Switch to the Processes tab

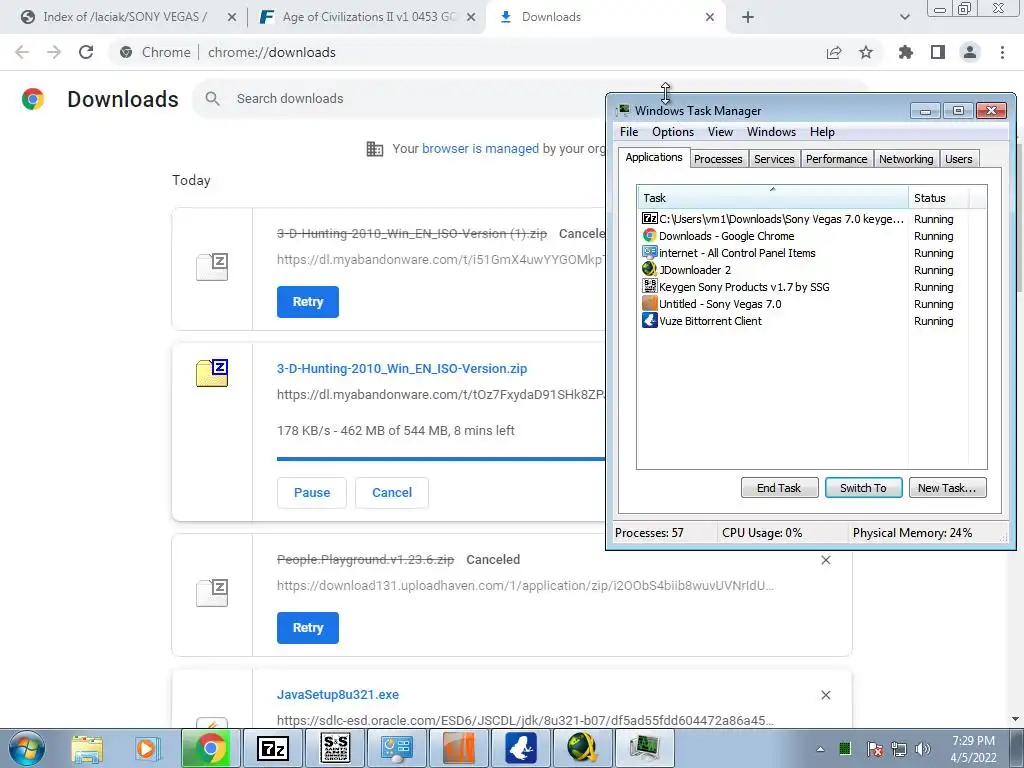[718, 159]
